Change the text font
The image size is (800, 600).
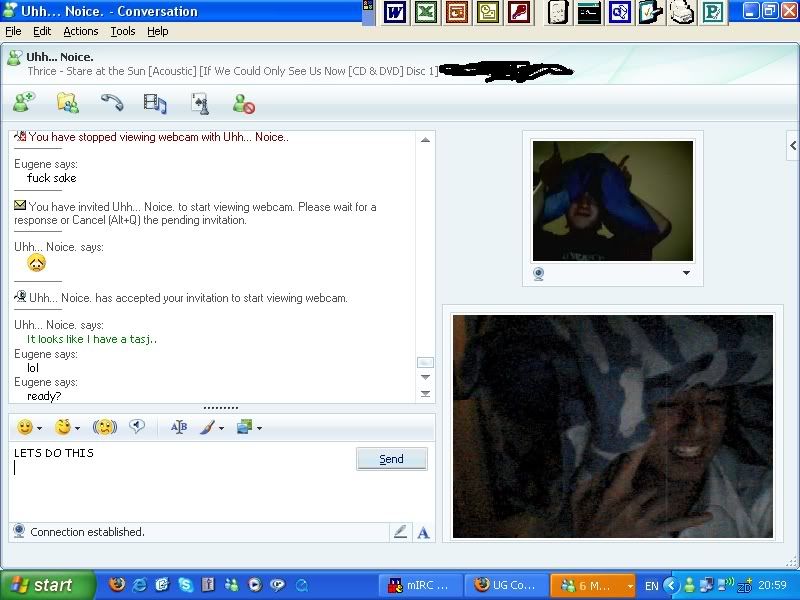(179, 427)
